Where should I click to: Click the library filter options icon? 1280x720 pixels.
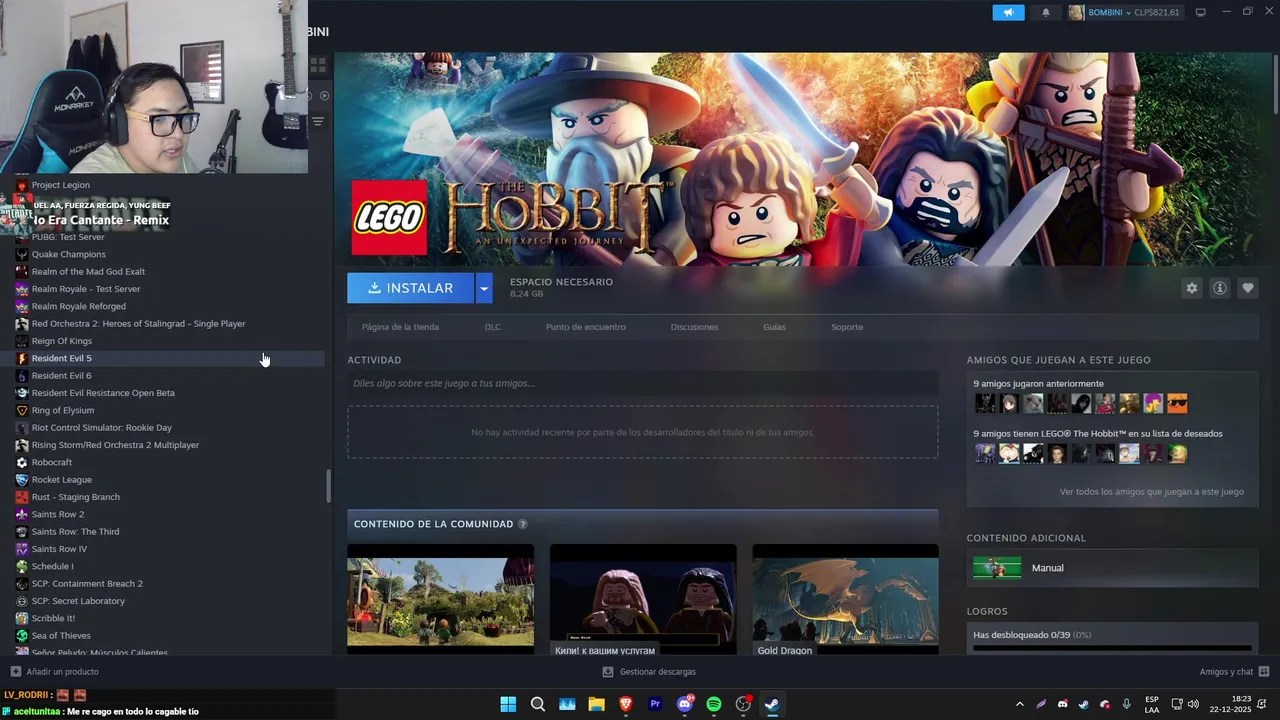click(318, 121)
